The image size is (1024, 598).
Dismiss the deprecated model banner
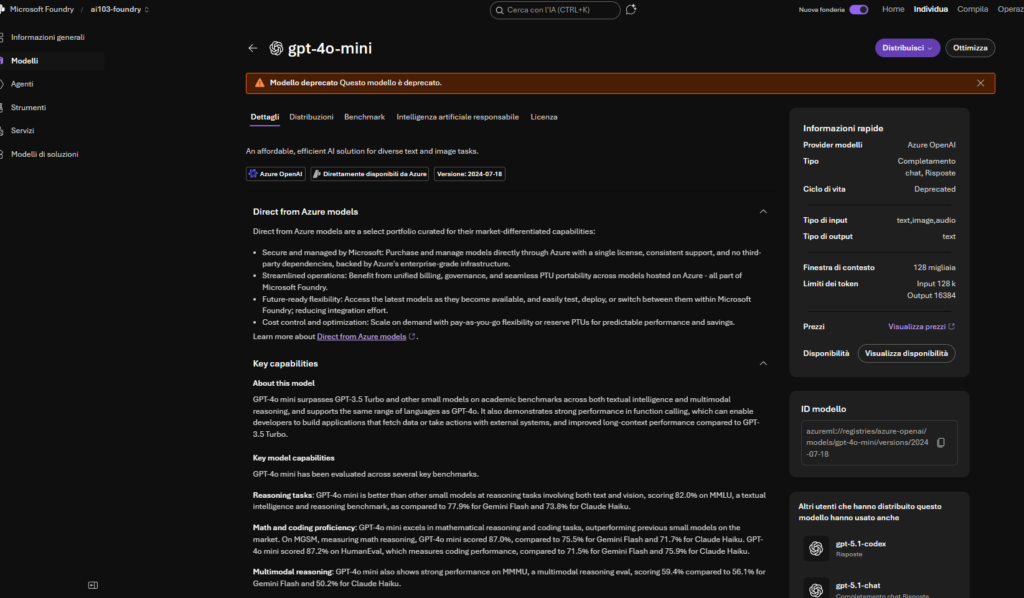[x=980, y=83]
